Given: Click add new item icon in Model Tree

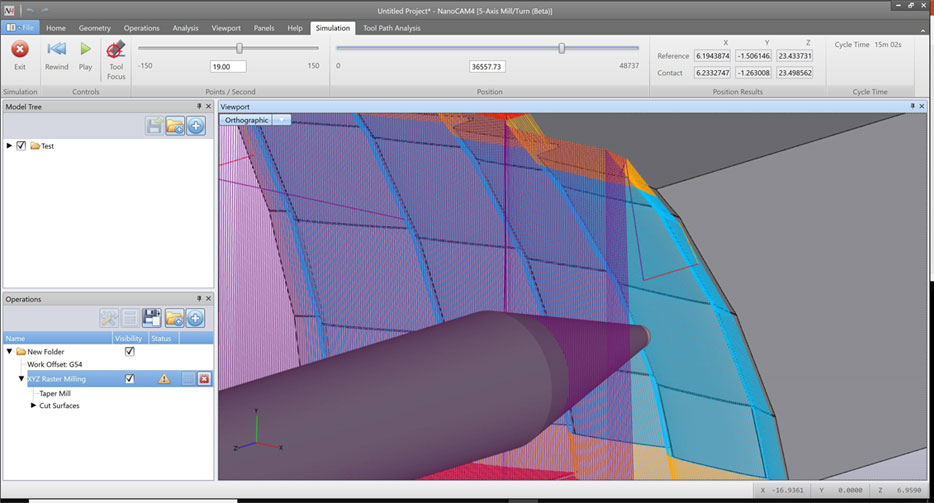Looking at the screenshot, I should pos(196,126).
